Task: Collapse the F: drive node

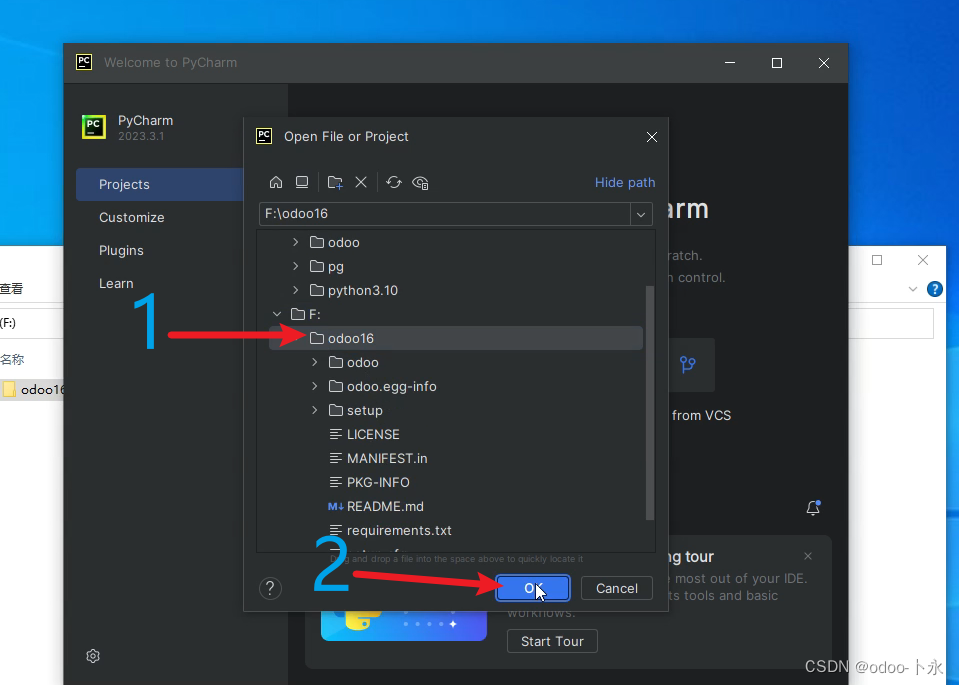Action: coord(277,314)
